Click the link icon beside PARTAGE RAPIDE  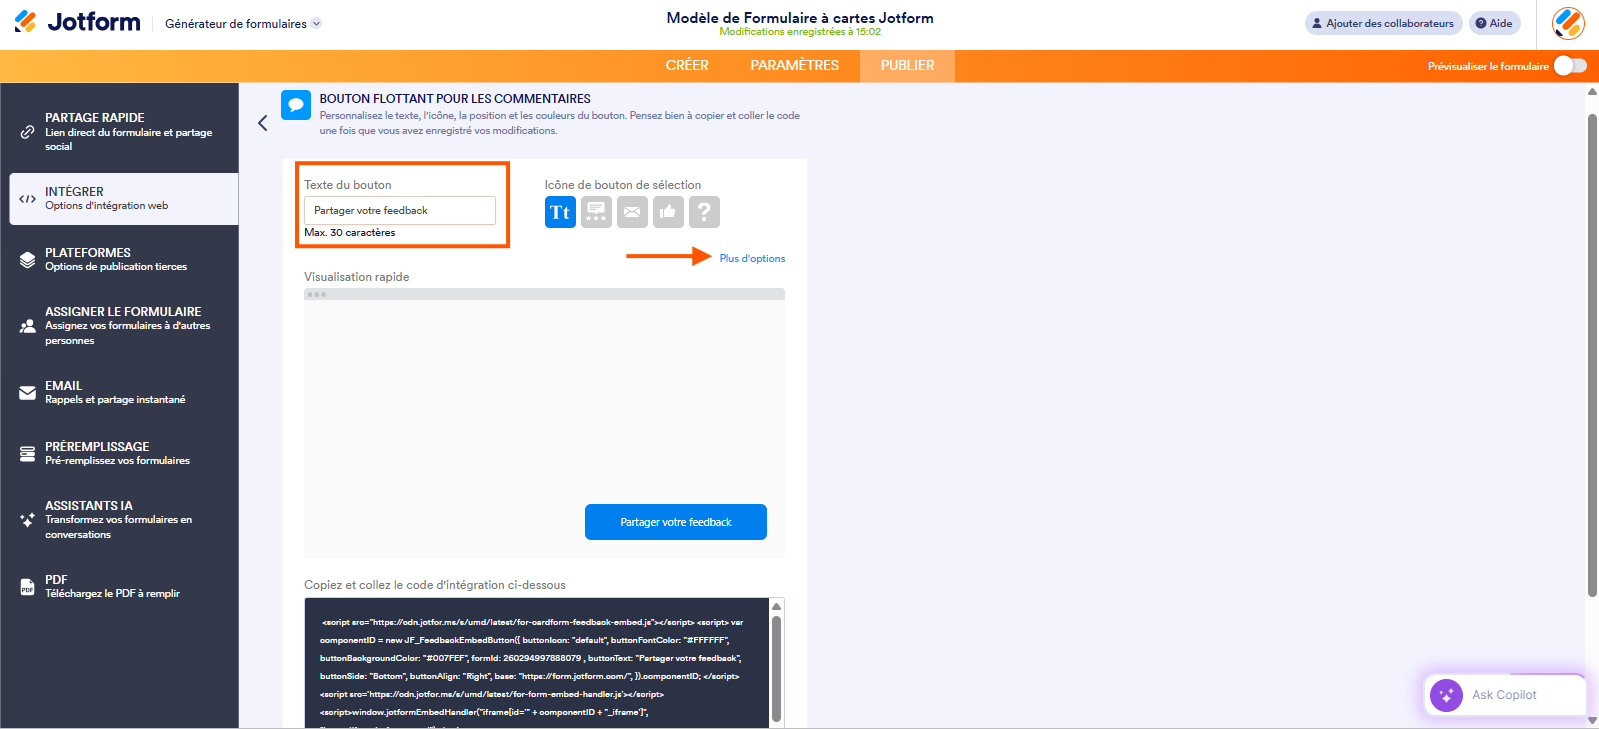click(28, 132)
